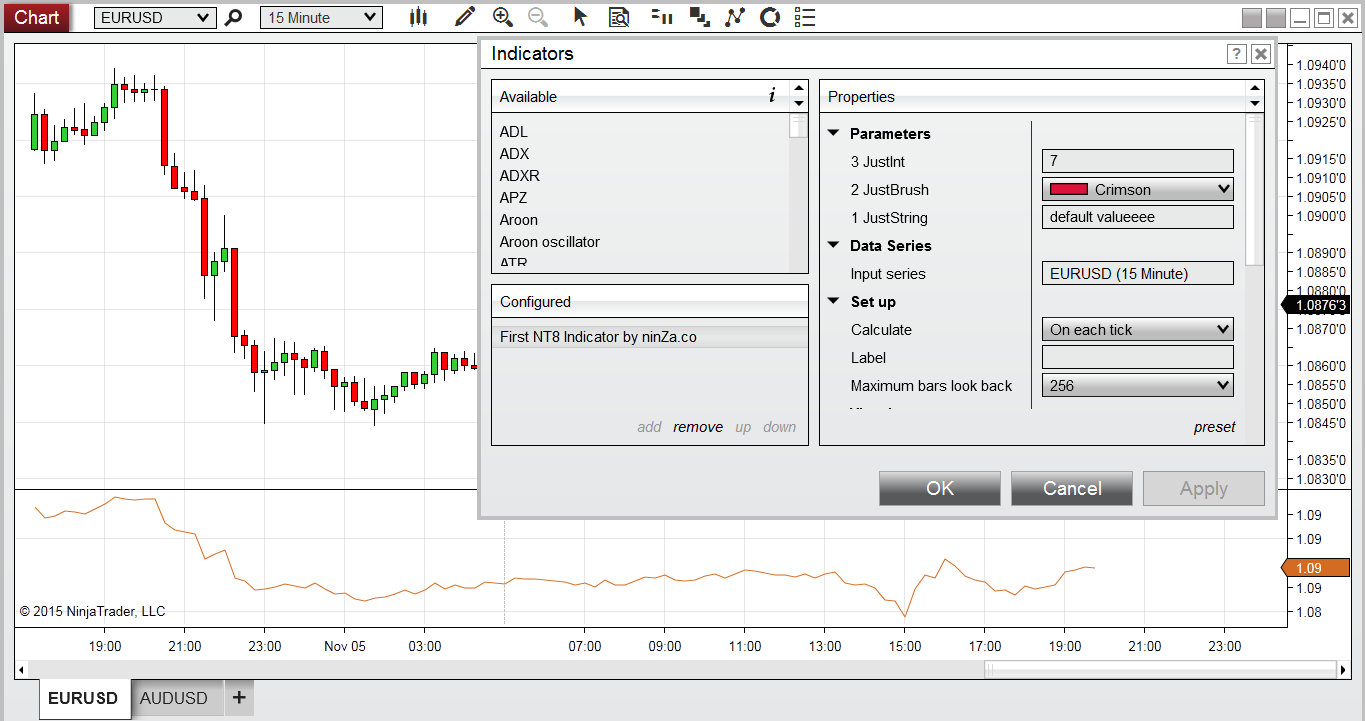
Task: Click the add link under Configured
Action: 649,427
